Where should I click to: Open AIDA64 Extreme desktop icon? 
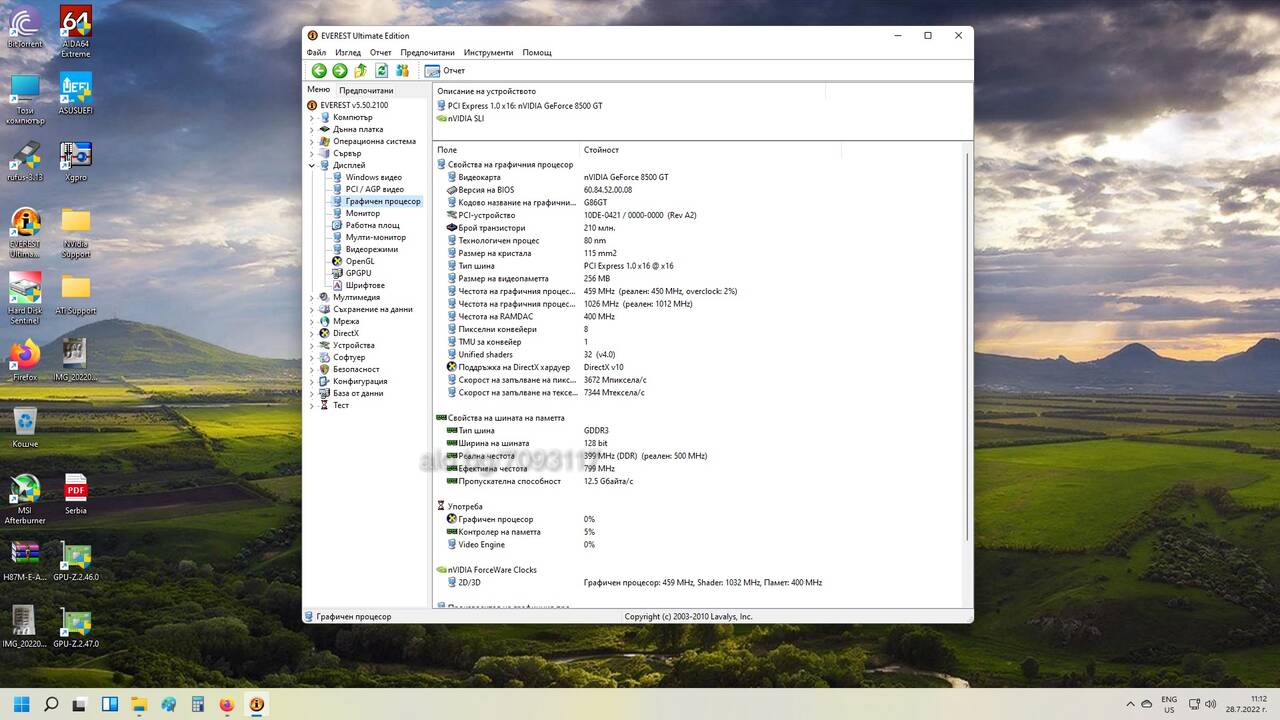tap(76, 32)
